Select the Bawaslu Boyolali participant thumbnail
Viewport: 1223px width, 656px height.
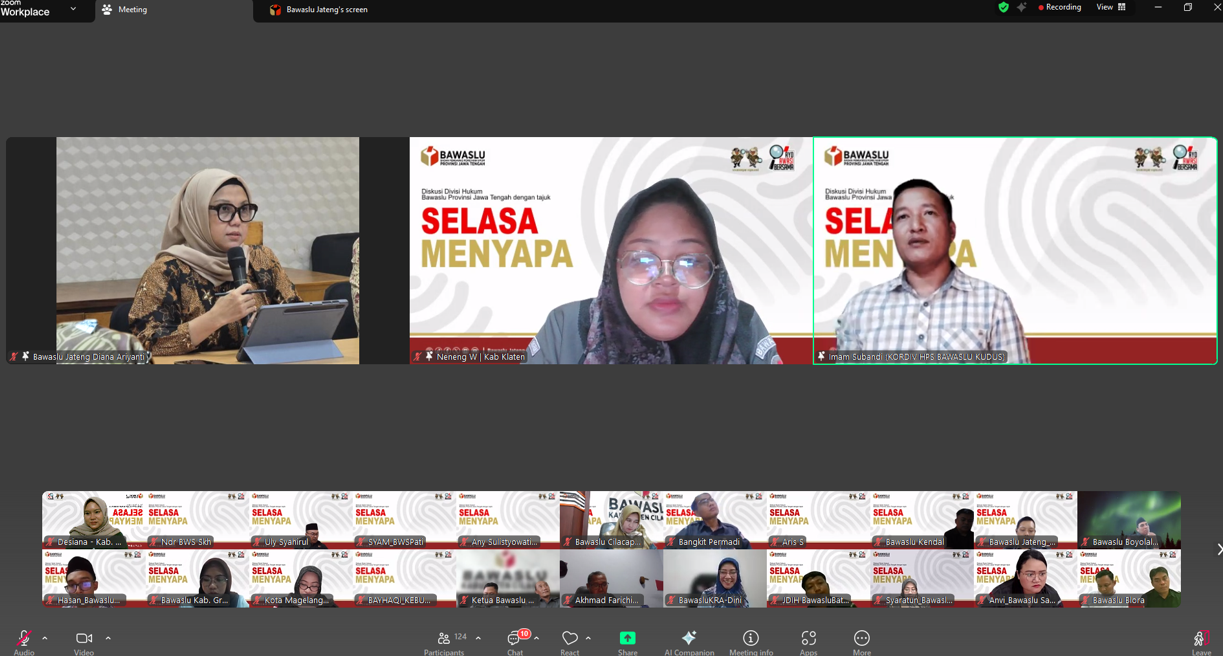coord(1128,520)
